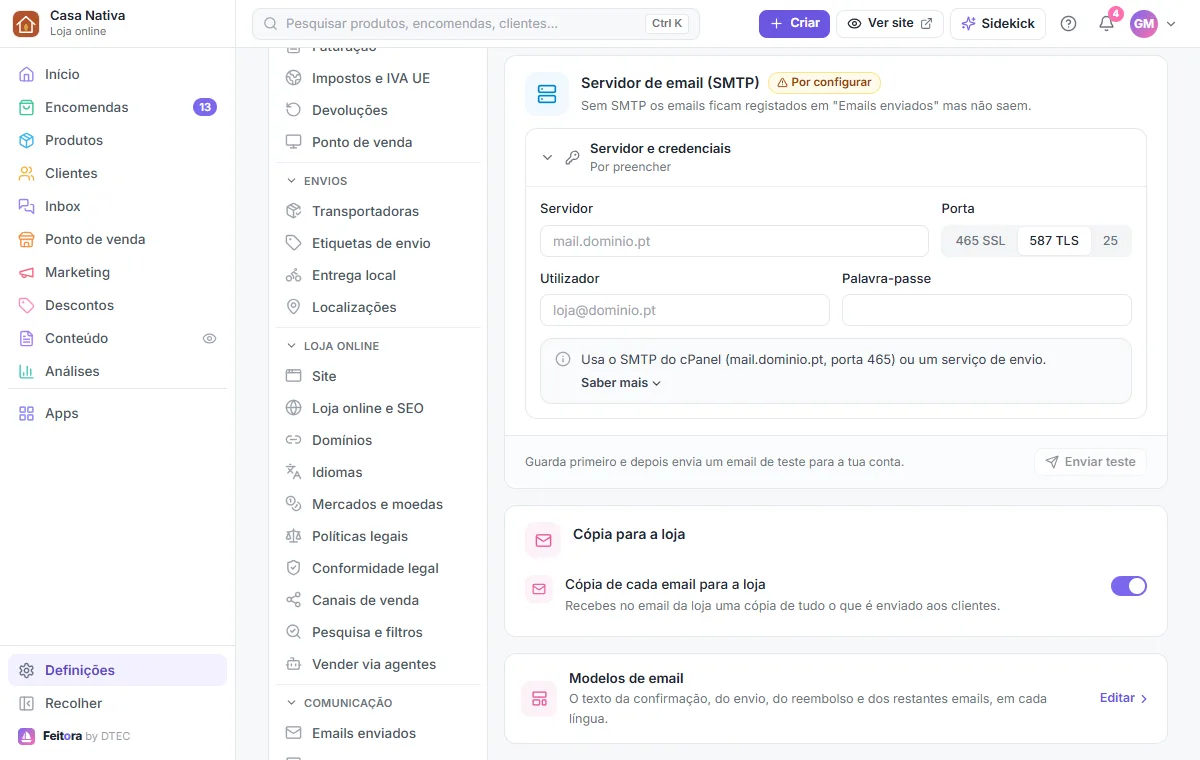The height and width of the screenshot is (760, 1200).
Task: Select port 587 TLS
Action: [1054, 241]
